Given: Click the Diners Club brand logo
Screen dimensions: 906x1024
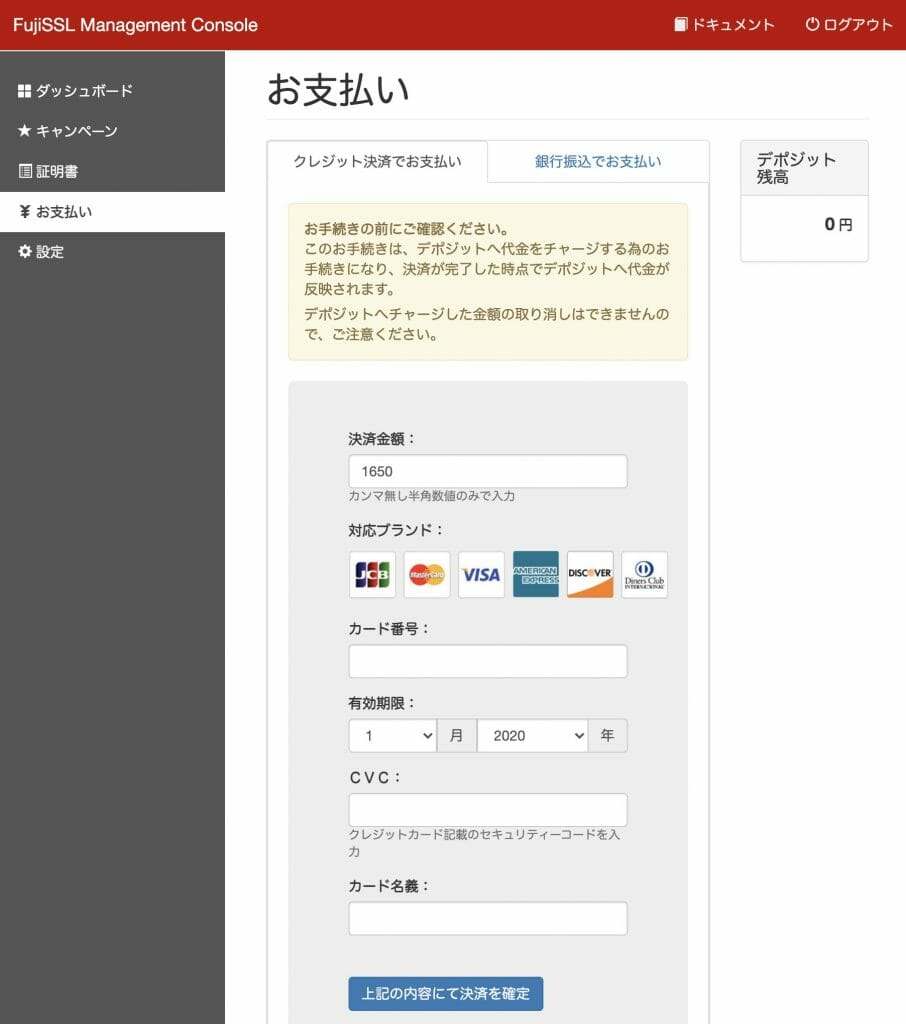Looking at the screenshot, I should coord(644,575).
